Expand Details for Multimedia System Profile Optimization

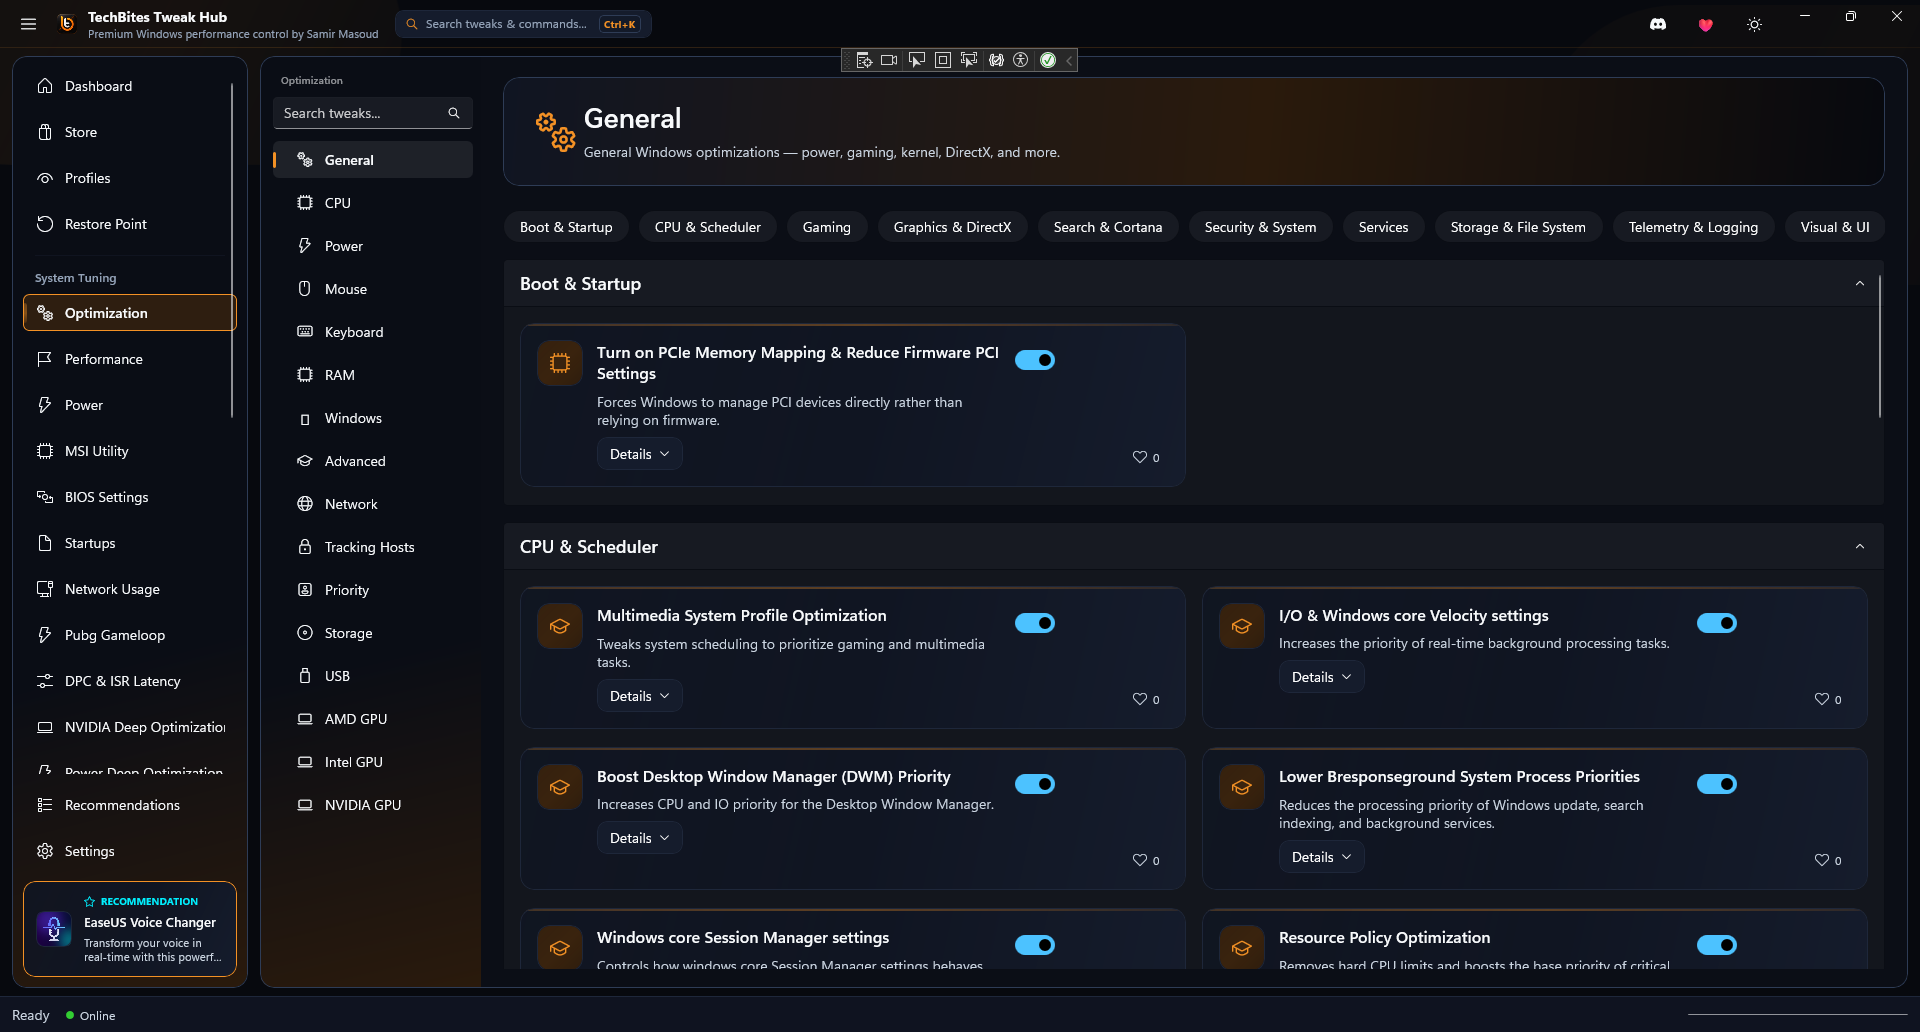640,696
